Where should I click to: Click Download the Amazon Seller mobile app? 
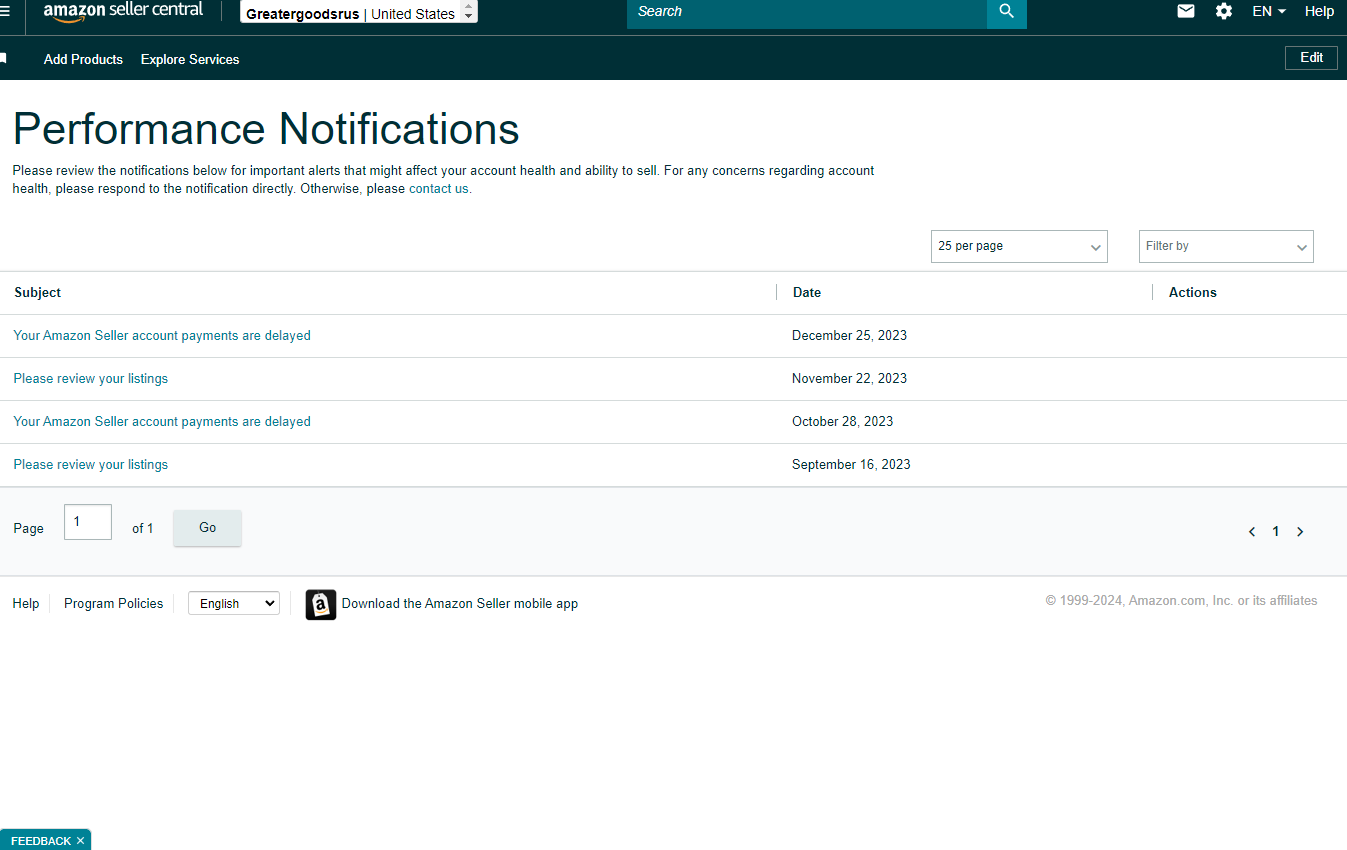[460, 604]
